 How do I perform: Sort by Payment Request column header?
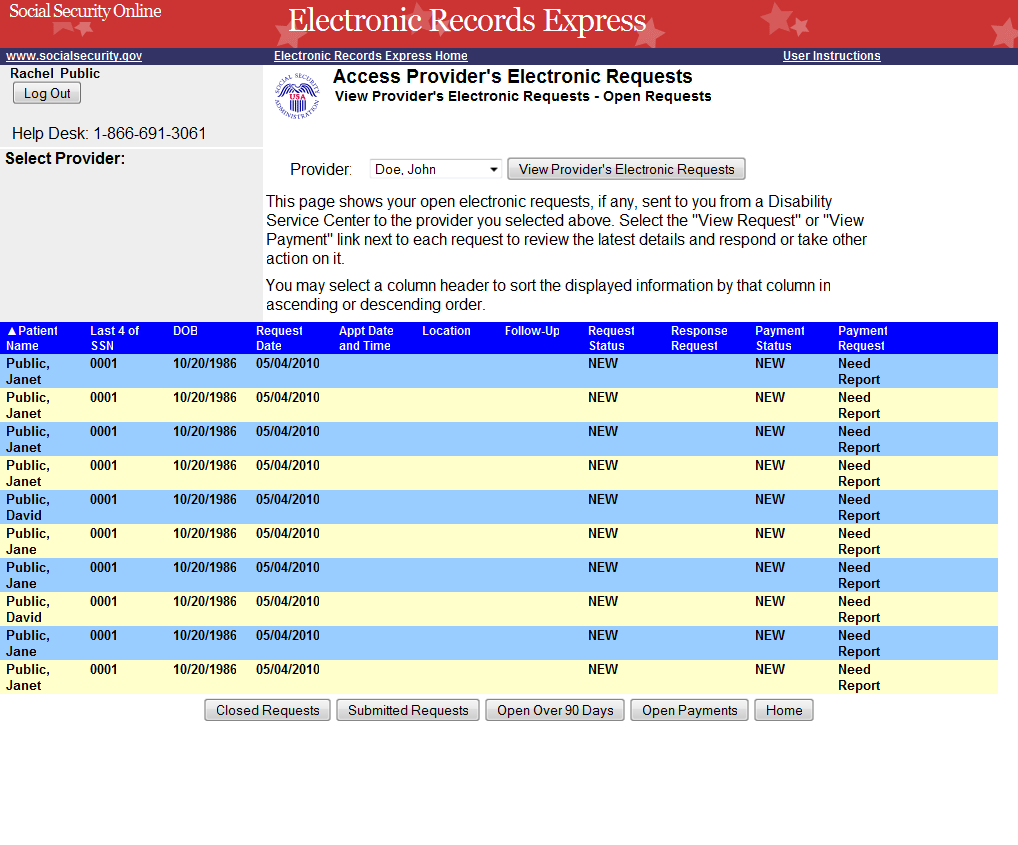pos(863,338)
